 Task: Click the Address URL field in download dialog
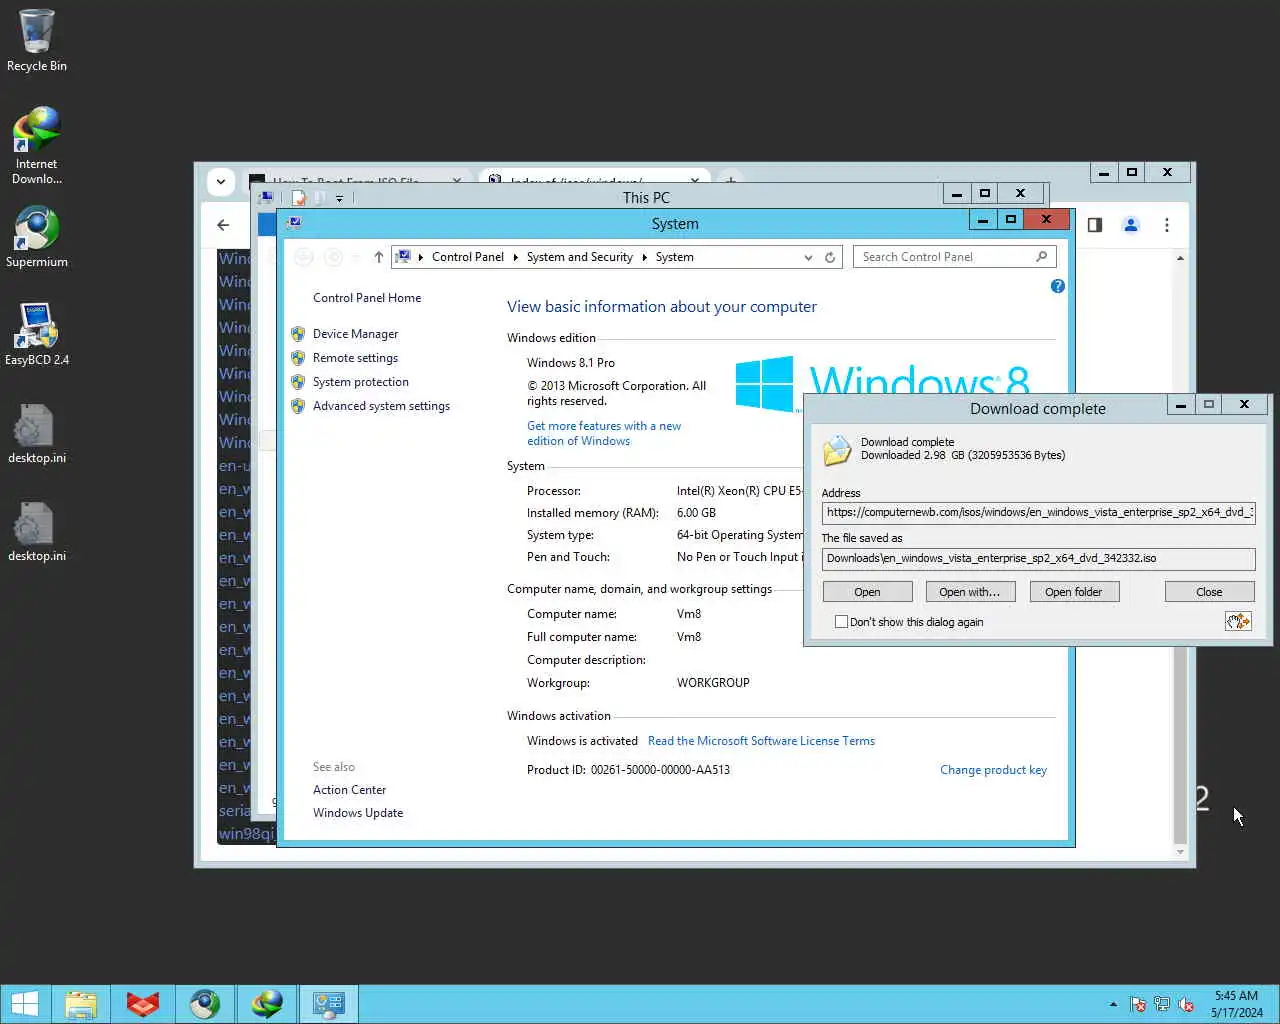pos(1038,512)
